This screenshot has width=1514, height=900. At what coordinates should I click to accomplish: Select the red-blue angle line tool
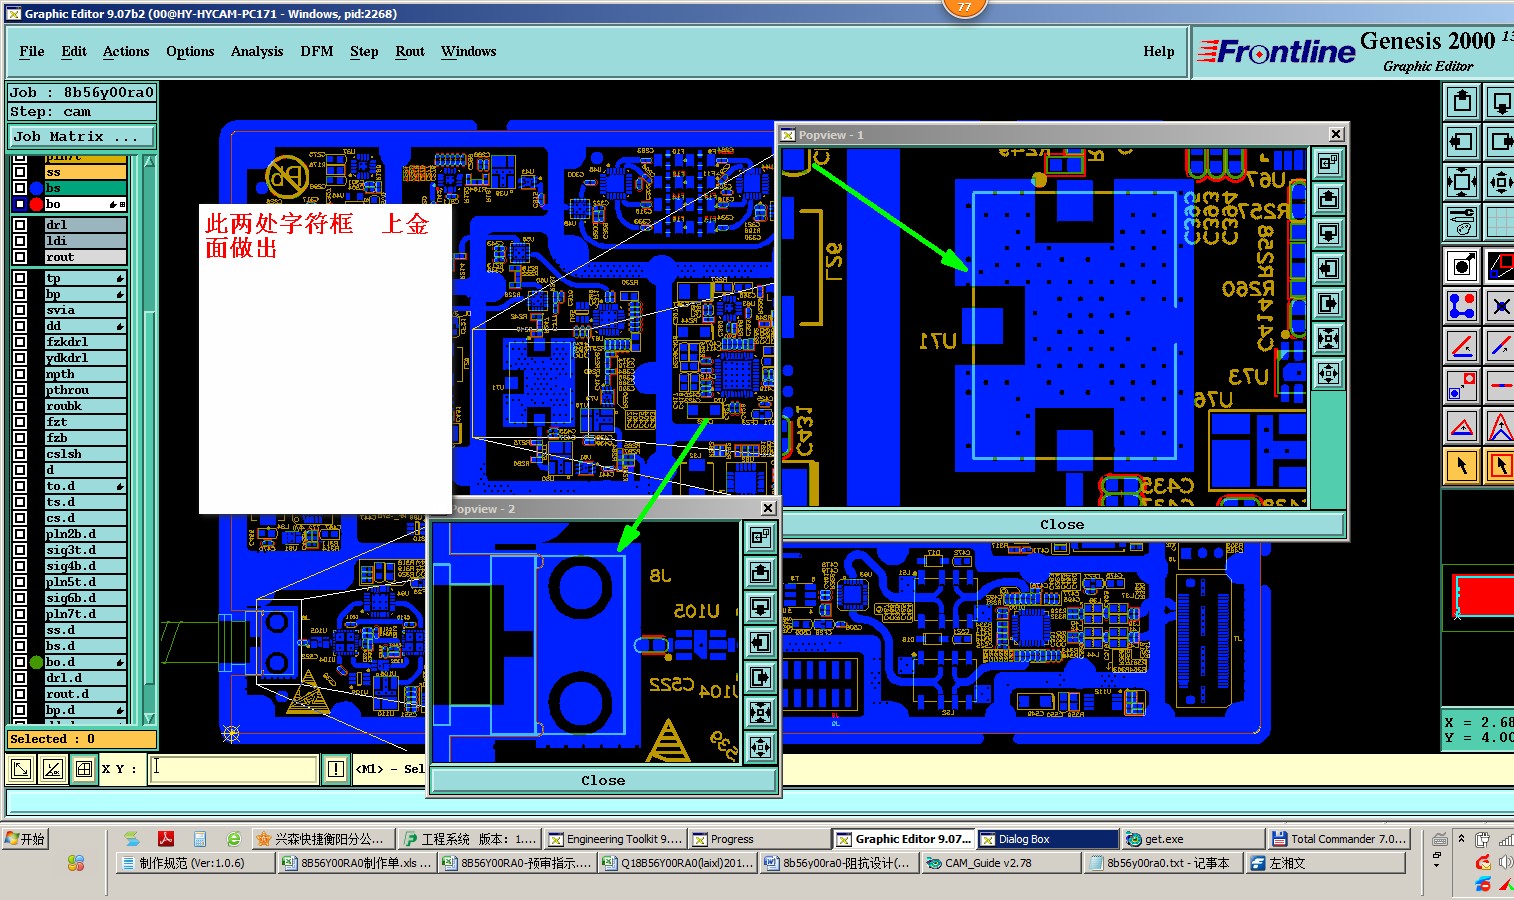[x=1462, y=346]
